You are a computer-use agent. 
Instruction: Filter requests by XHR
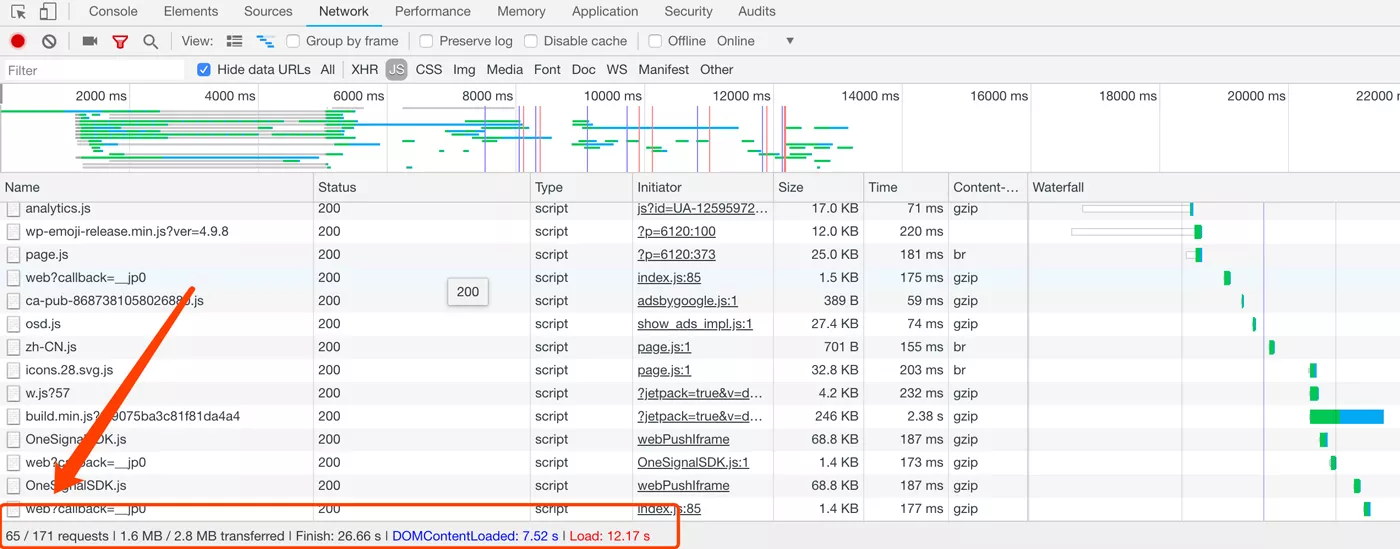coord(365,70)
